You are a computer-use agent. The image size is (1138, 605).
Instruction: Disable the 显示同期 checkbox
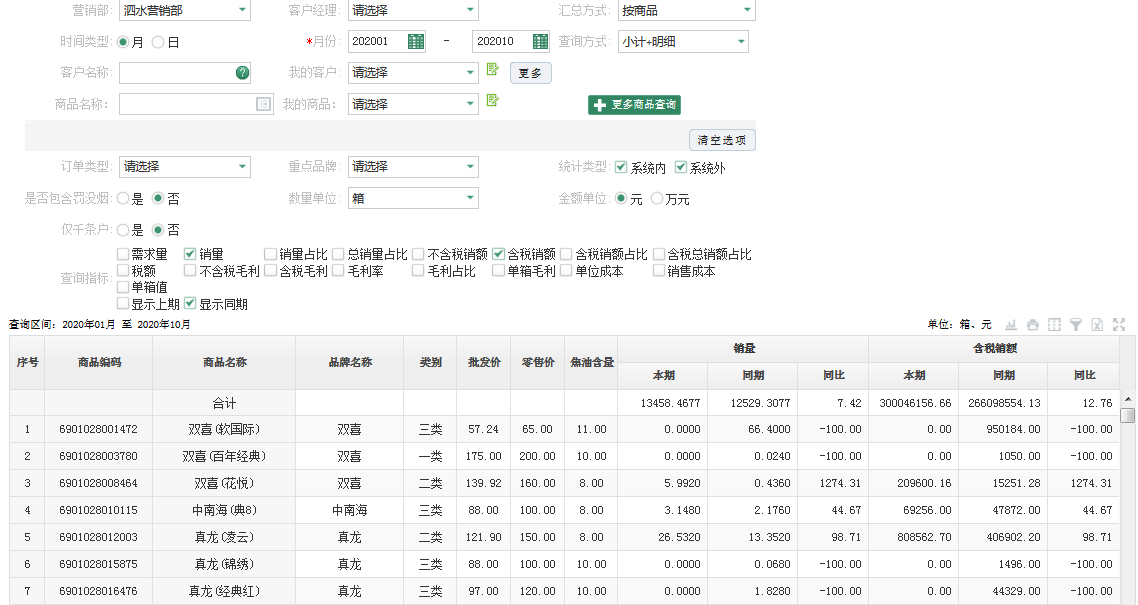tap(190, 304)
